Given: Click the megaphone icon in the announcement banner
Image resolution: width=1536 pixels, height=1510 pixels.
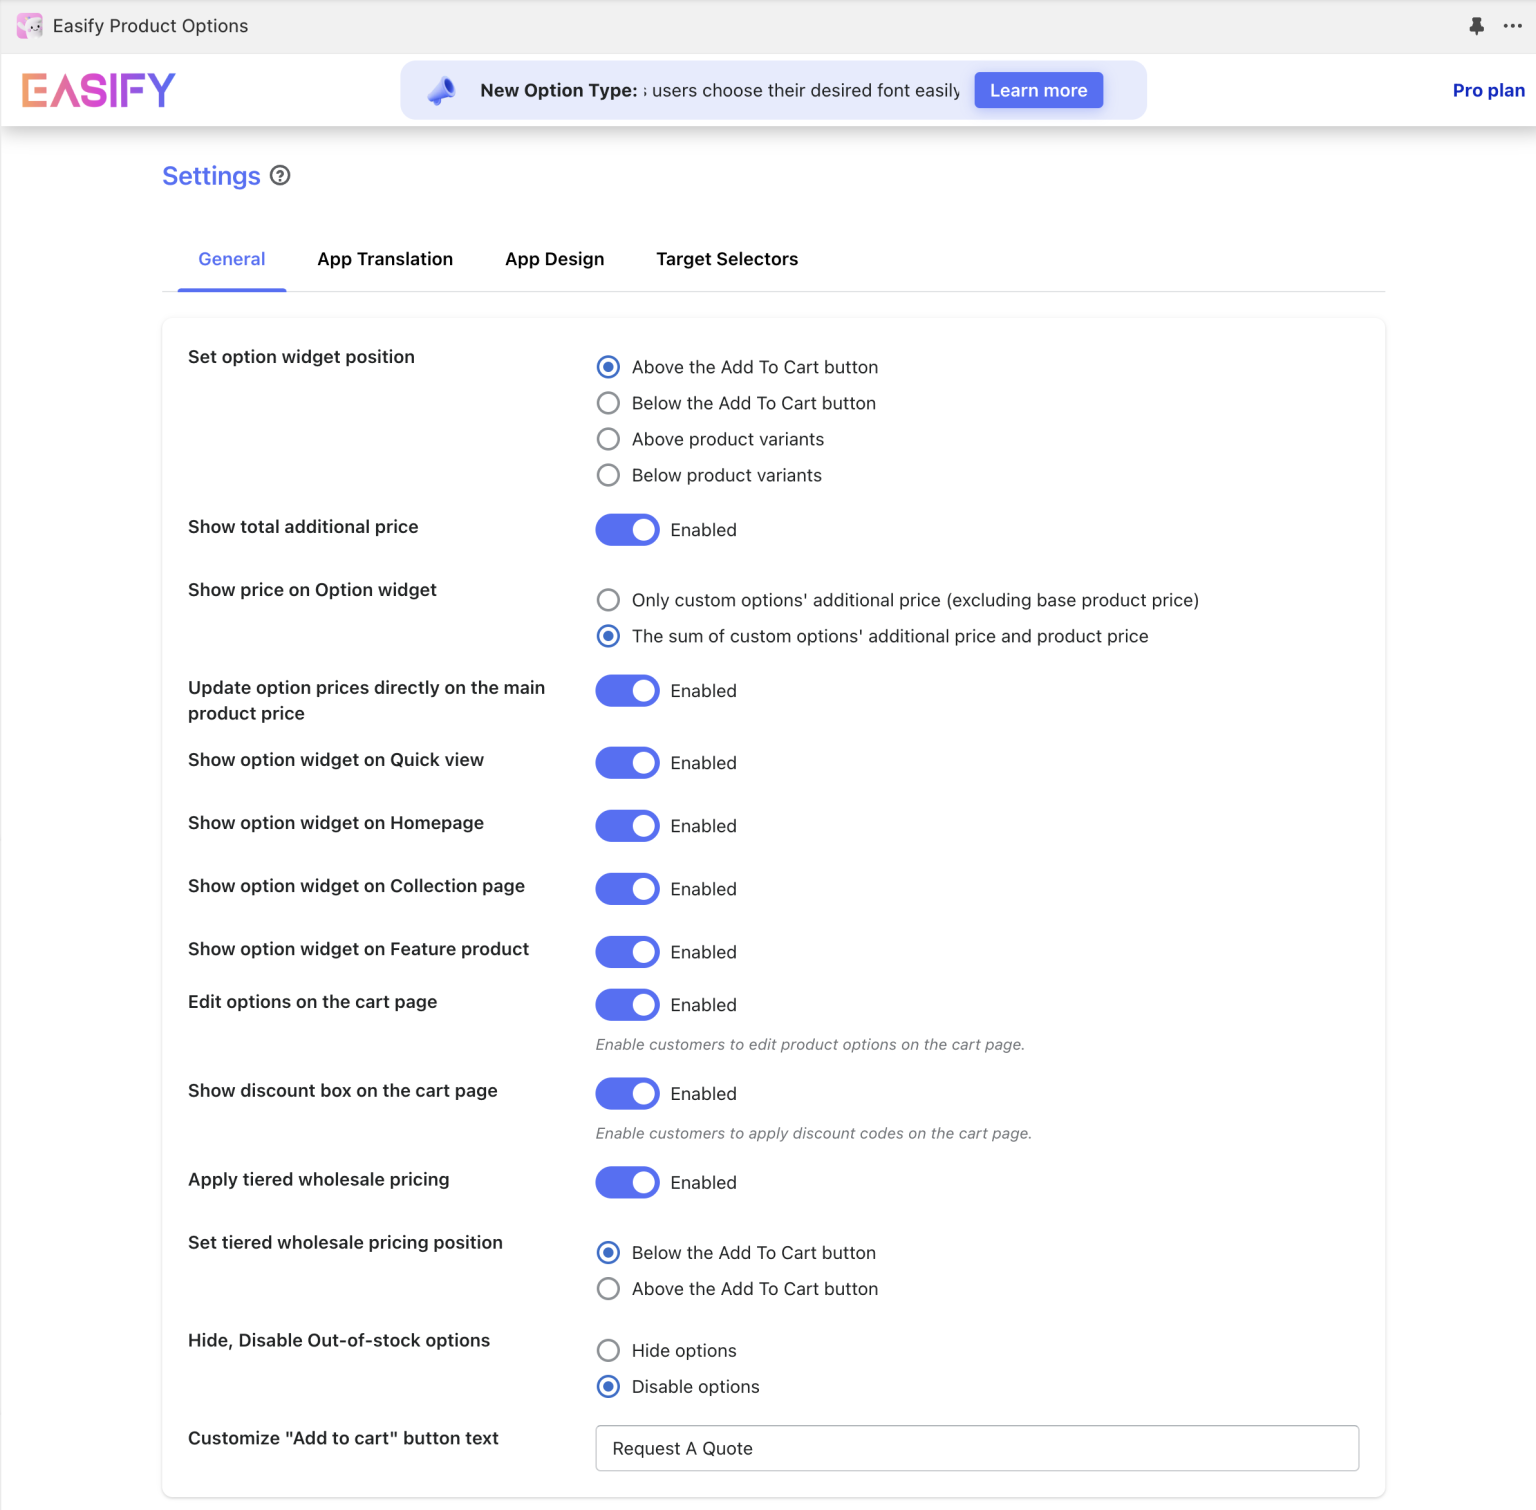Looking at the screenshot, I should (443, 89).
